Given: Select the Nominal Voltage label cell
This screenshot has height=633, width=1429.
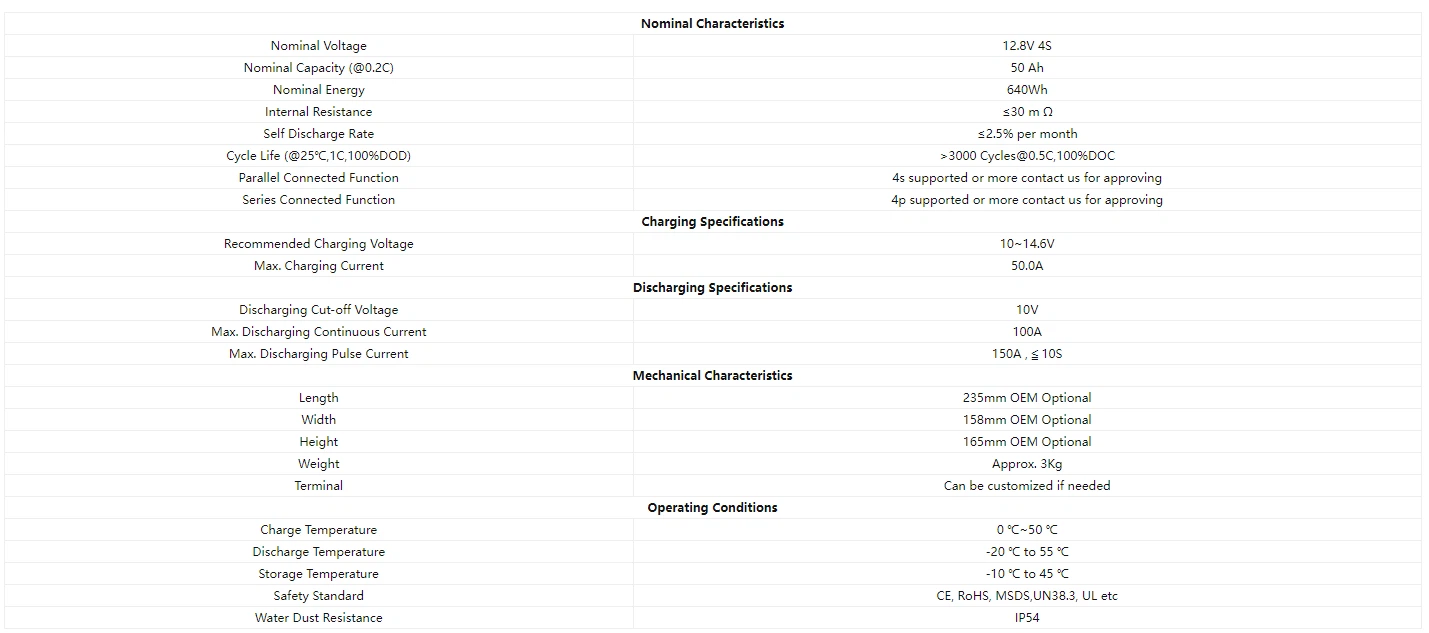Looking at the screenshot, I should [x=318, y=46].
